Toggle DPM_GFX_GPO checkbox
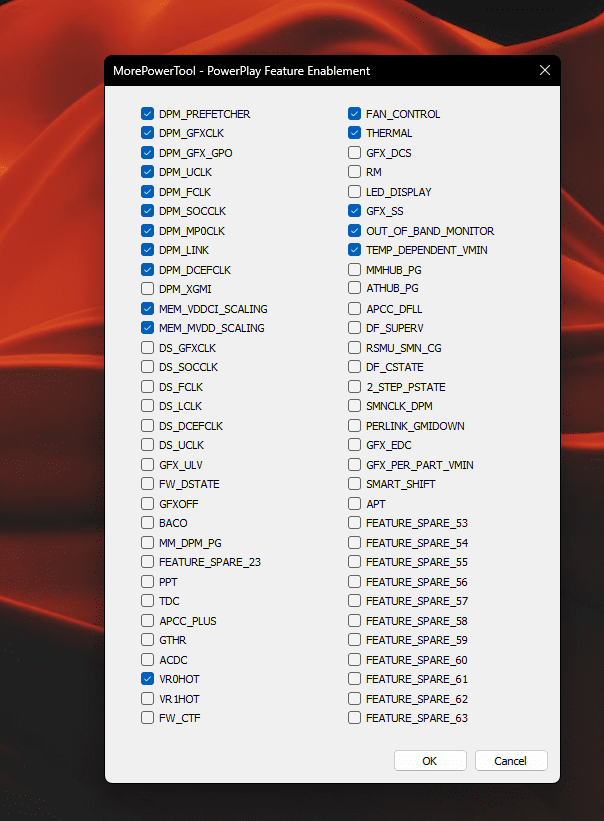This screenshot has width=604, height=821. pyautogui.click(x=147, y=153)
